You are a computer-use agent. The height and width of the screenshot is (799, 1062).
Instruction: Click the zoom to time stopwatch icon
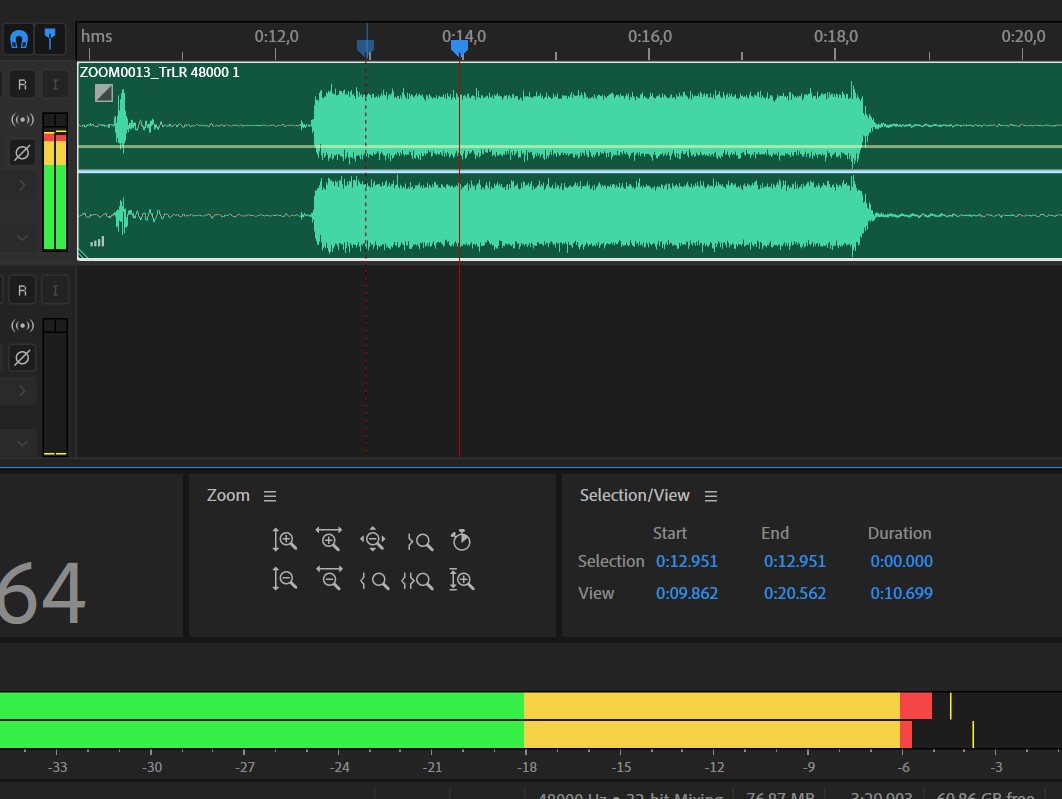point(460,540)
